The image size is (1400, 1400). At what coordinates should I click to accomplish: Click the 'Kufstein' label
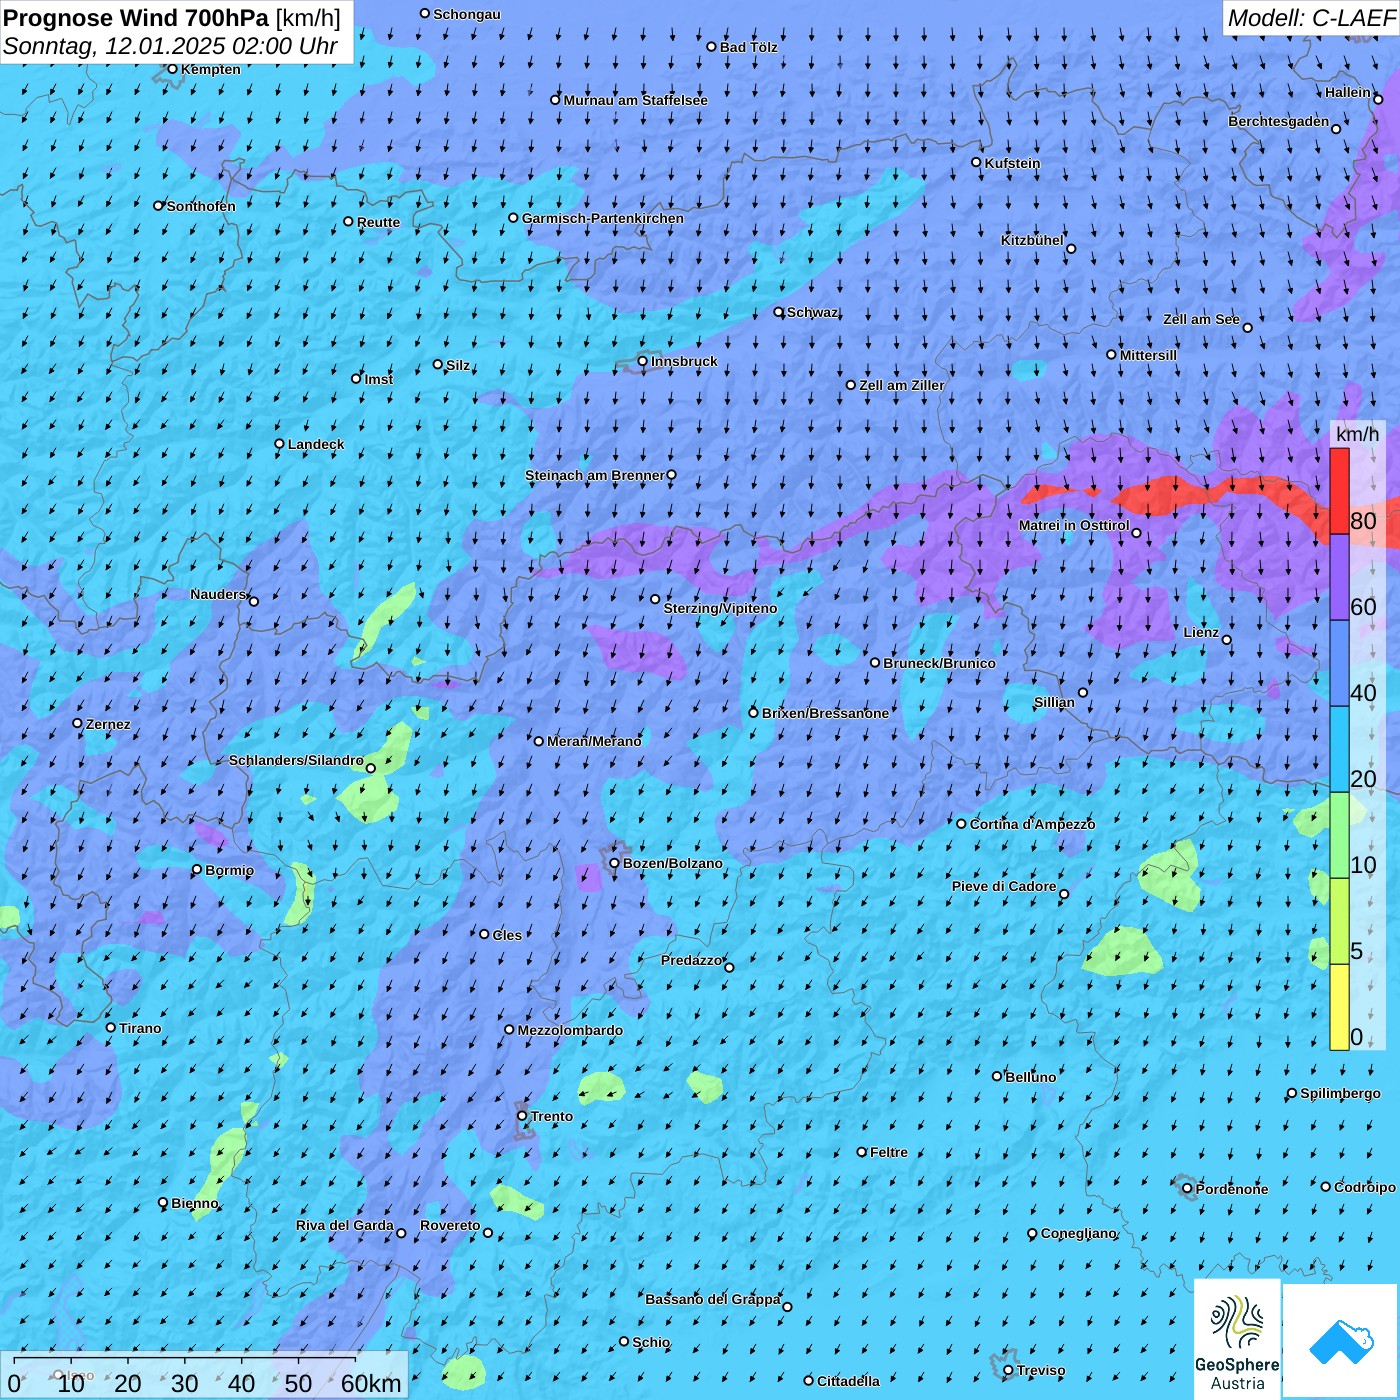(x=1013, y=163)
